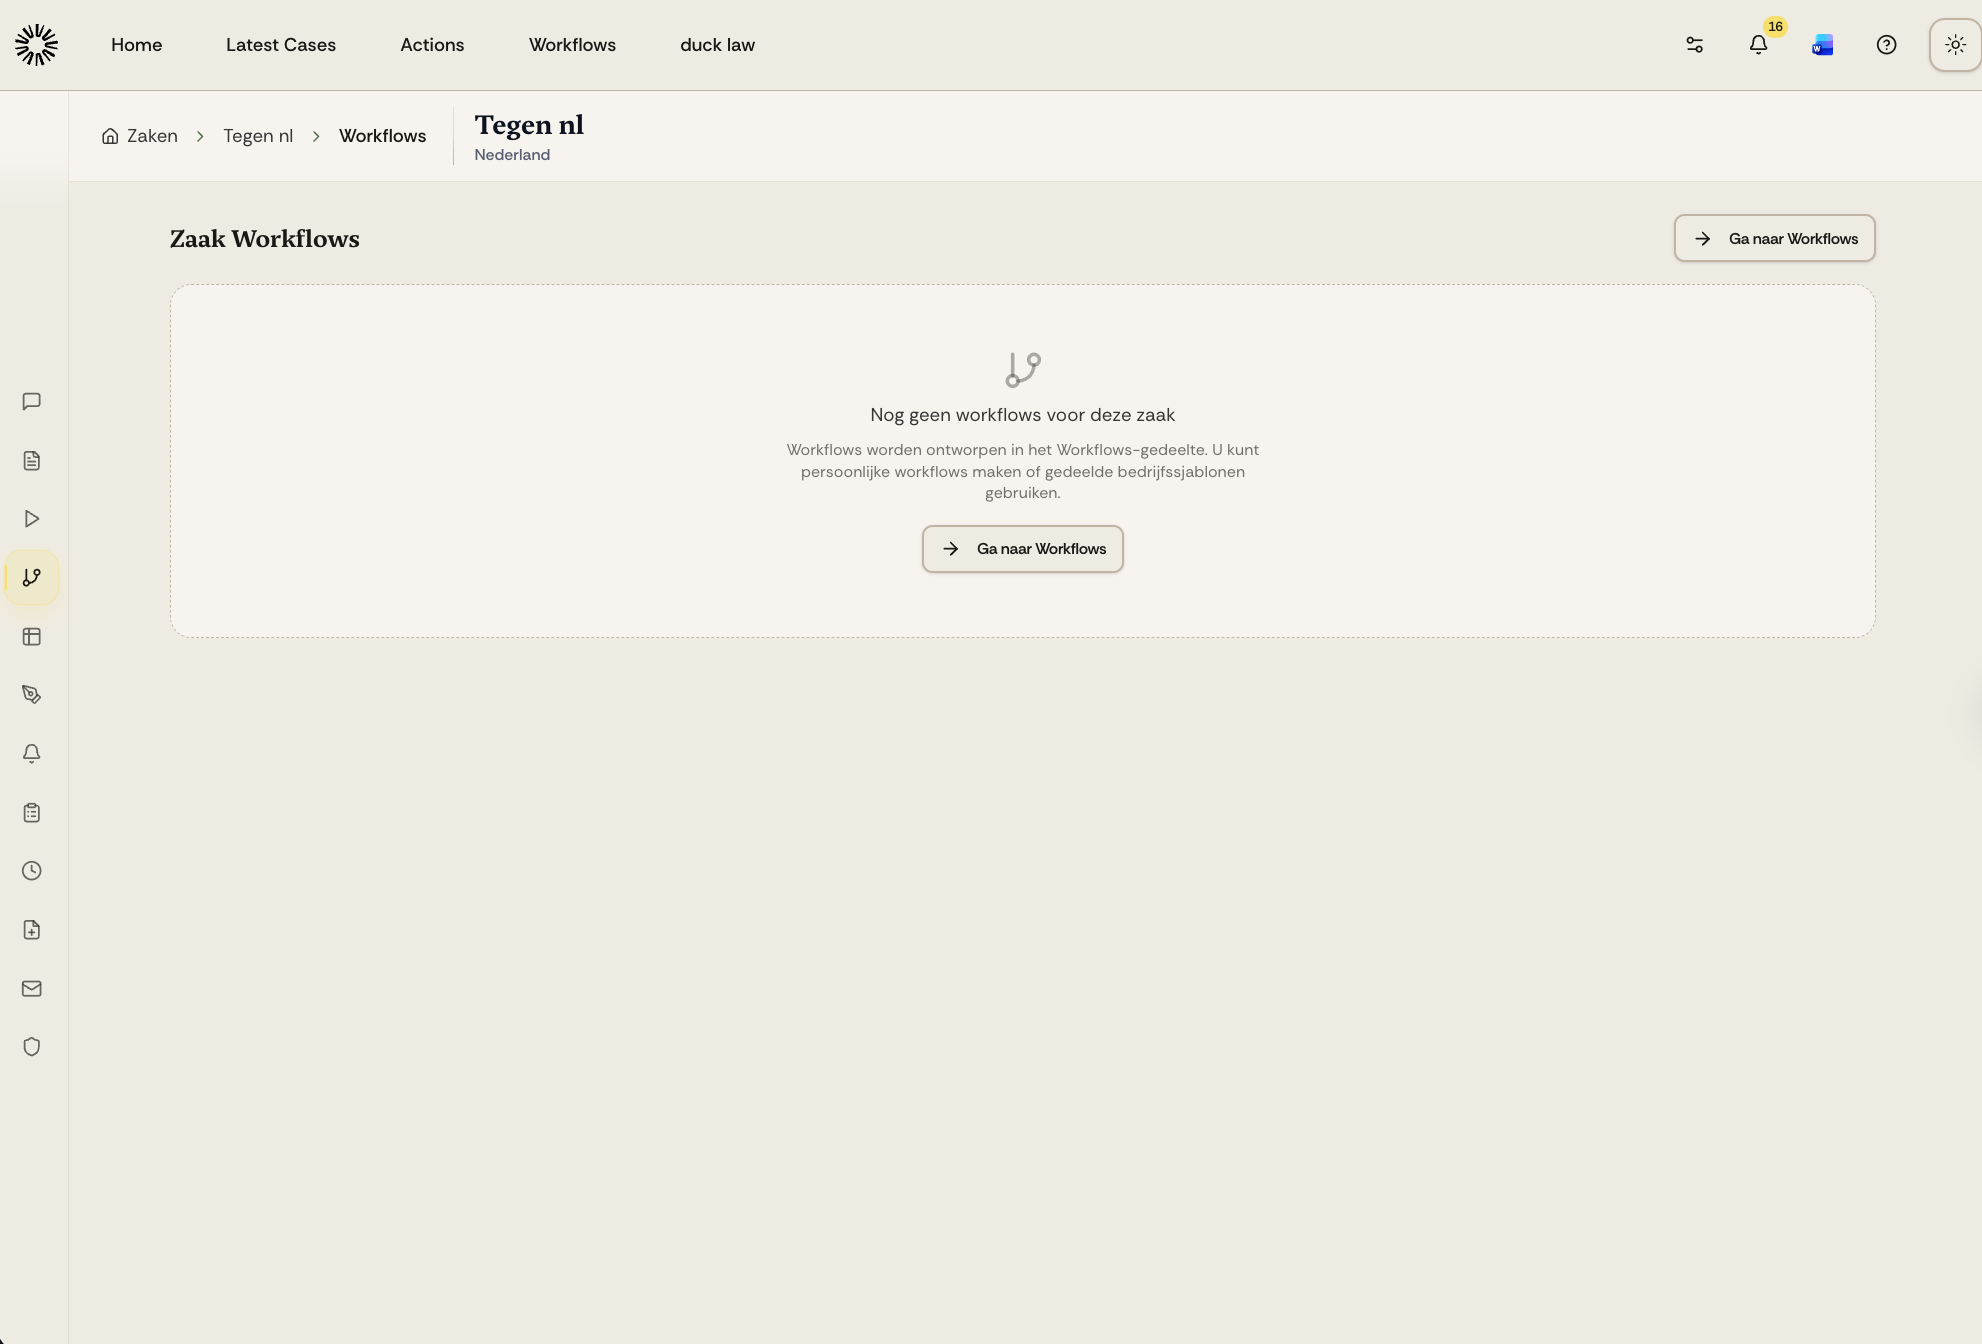Open the clock icon in sidebar
The width and height of the screenshot is (1982, 1344).
coord(32,871)
